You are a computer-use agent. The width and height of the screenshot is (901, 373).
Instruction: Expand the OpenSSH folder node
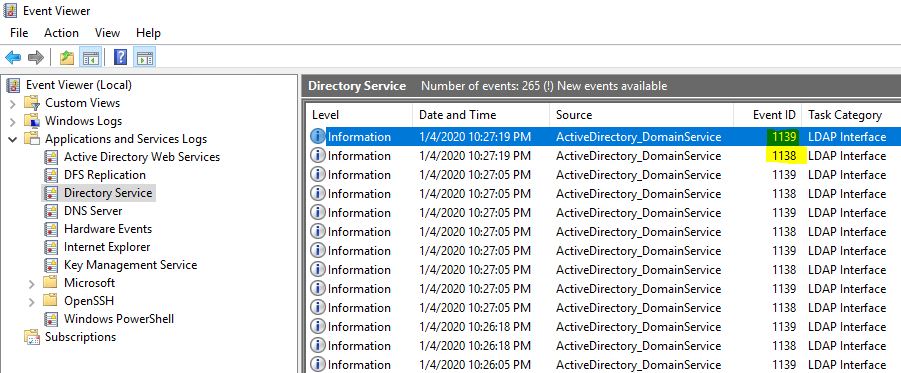pos(31,301)
